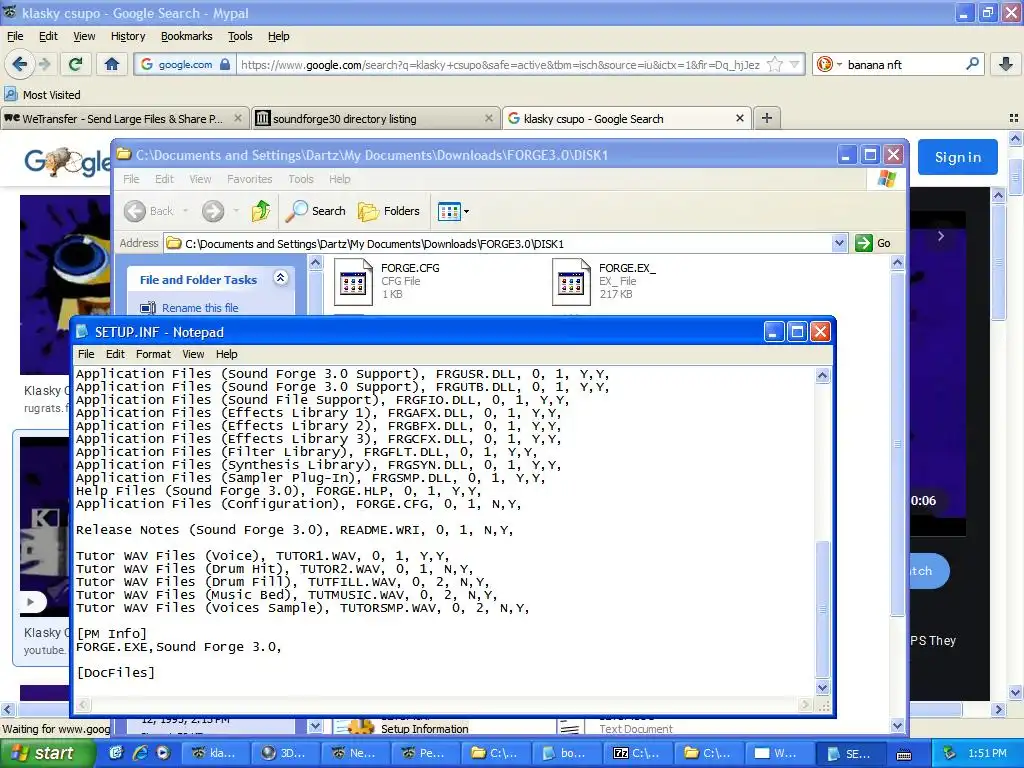1024x768 pixels.
Task: Bookmark this page with the star icon
Action: coord(775,64)
